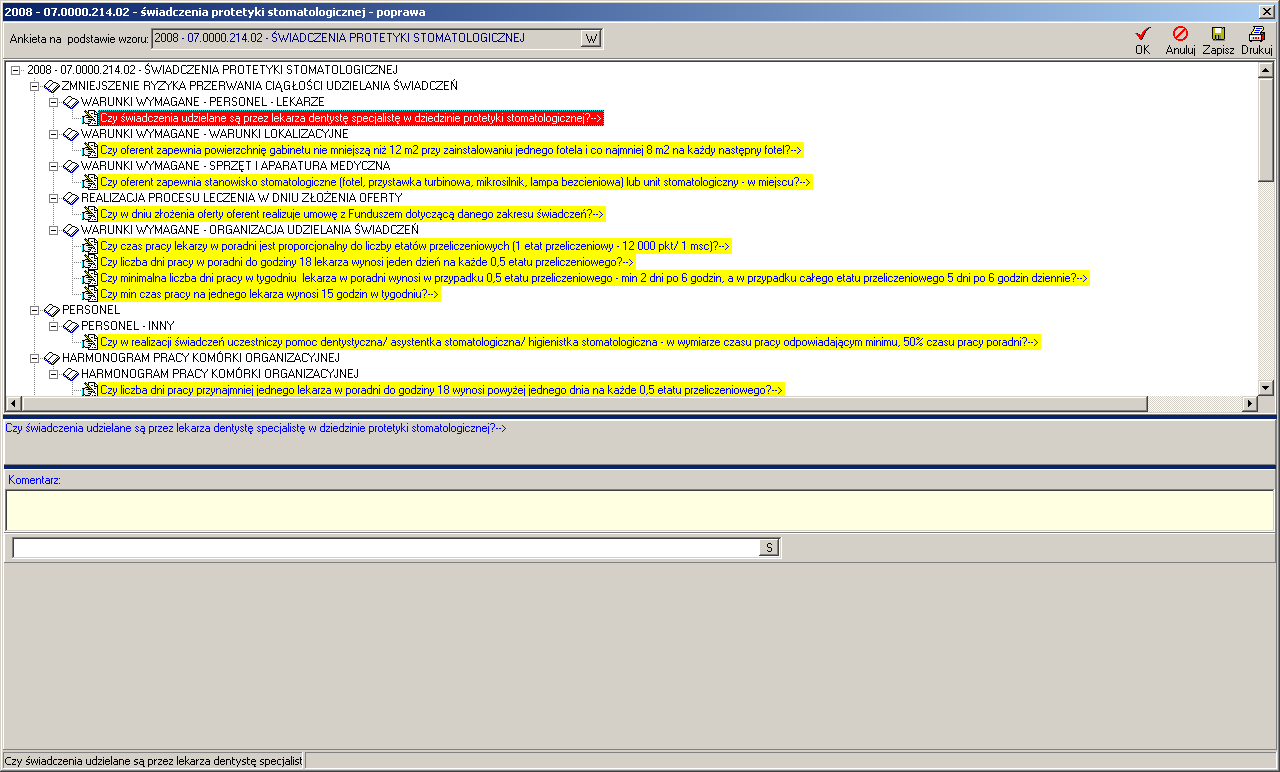
Task: Select question min czas pracy 15 godzin
Action: click(x=270, y=294)
